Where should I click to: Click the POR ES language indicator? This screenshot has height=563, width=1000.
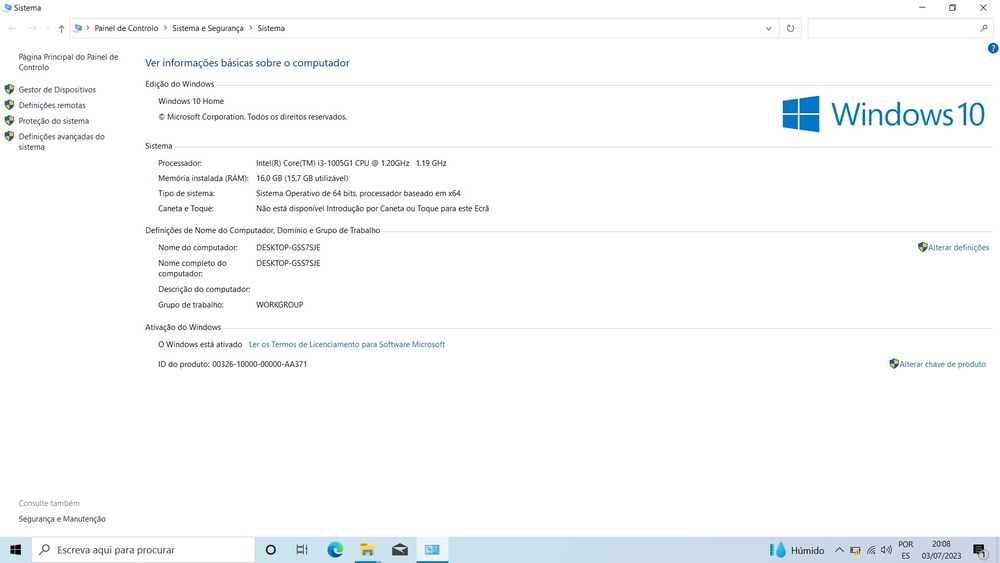pyautogui.click(x=906, y=550)
